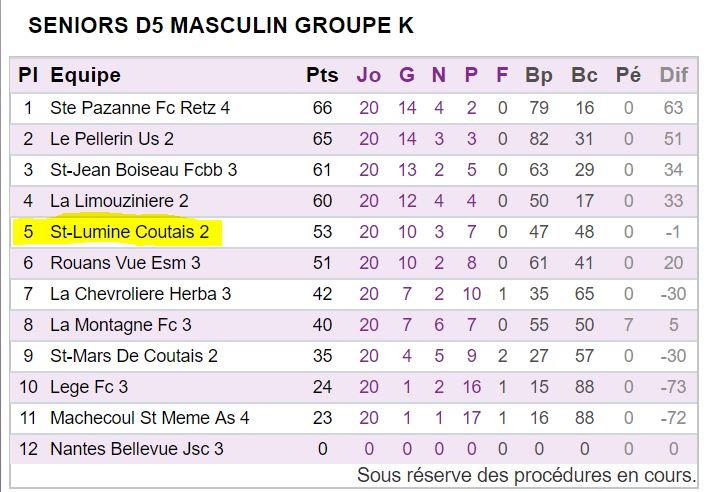Click the Bp column header
The width and height of the screenshot is (711, 492).
539,75
